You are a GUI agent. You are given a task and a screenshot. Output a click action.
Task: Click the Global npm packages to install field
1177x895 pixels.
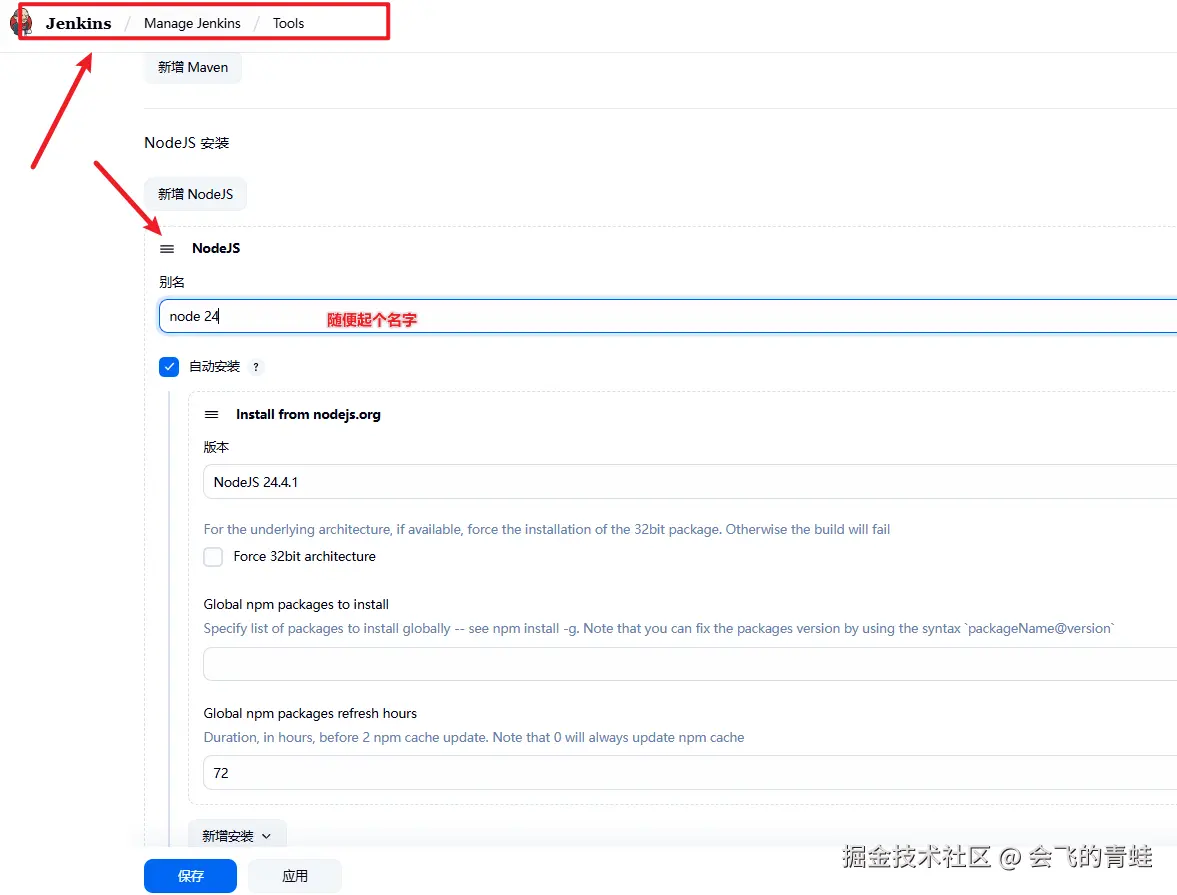point(690,664)
